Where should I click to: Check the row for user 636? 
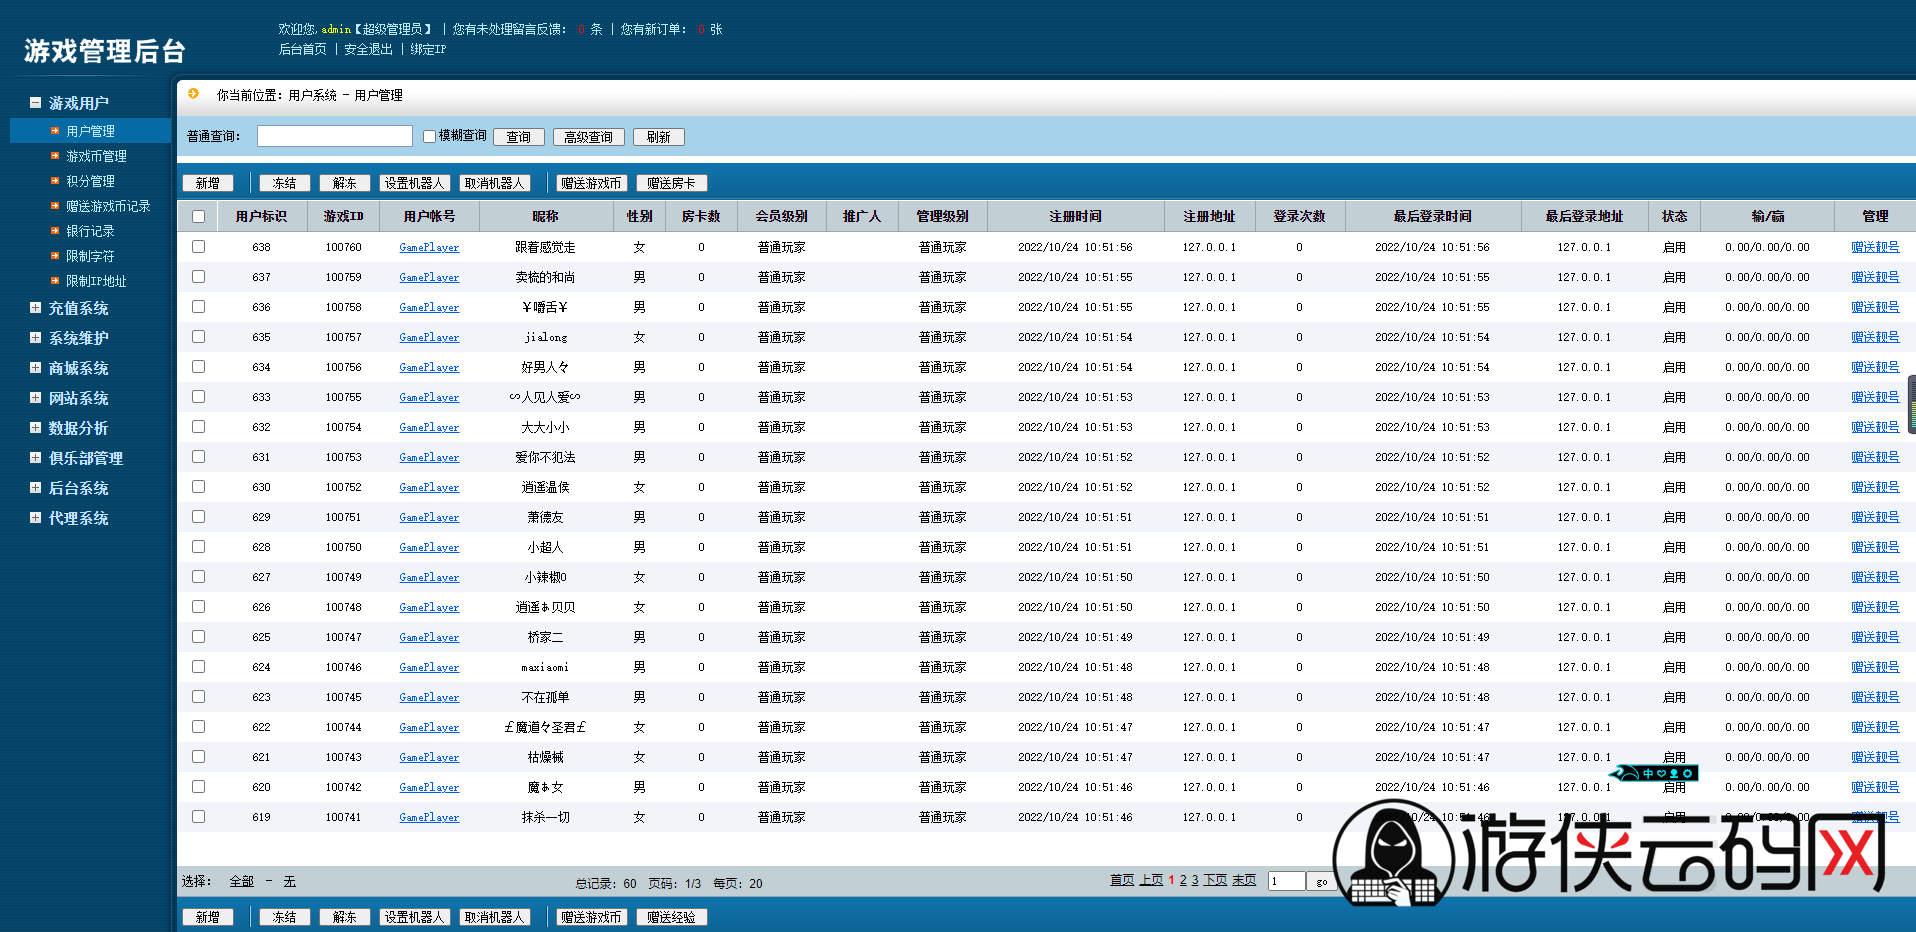click(x=198, y=306)
